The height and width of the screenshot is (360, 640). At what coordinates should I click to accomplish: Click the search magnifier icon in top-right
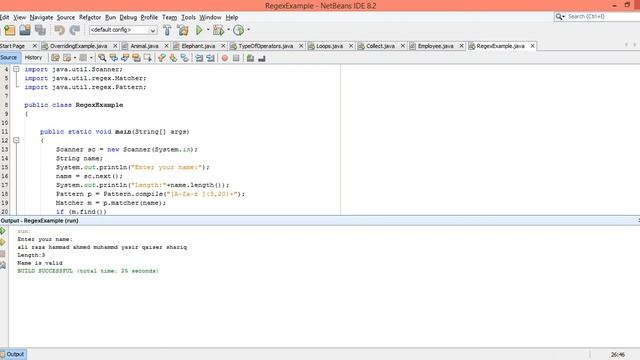click(558, 16)
